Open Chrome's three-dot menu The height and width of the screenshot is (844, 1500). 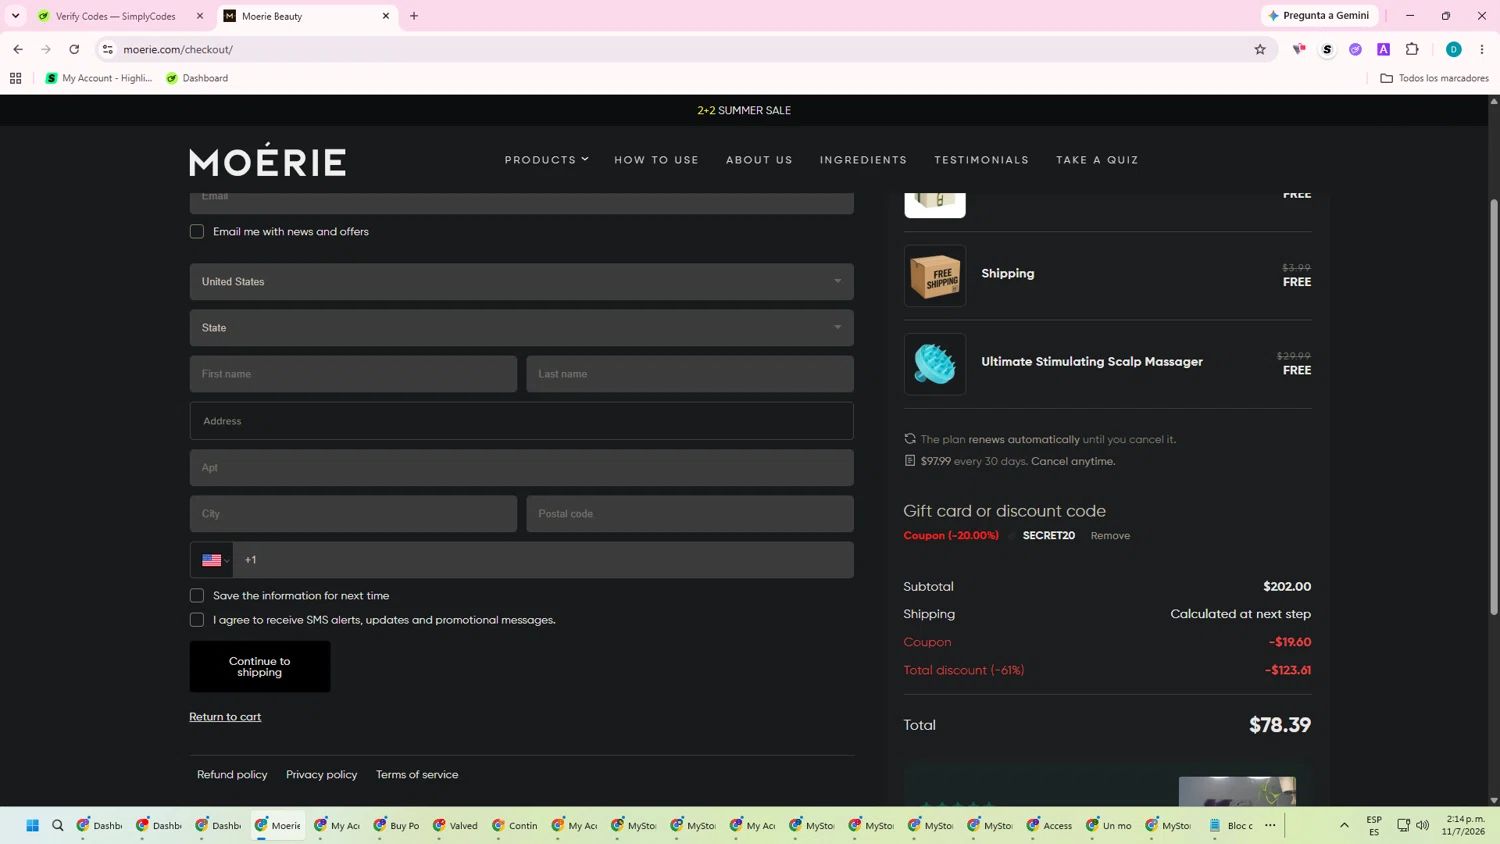coord(1482,49)
